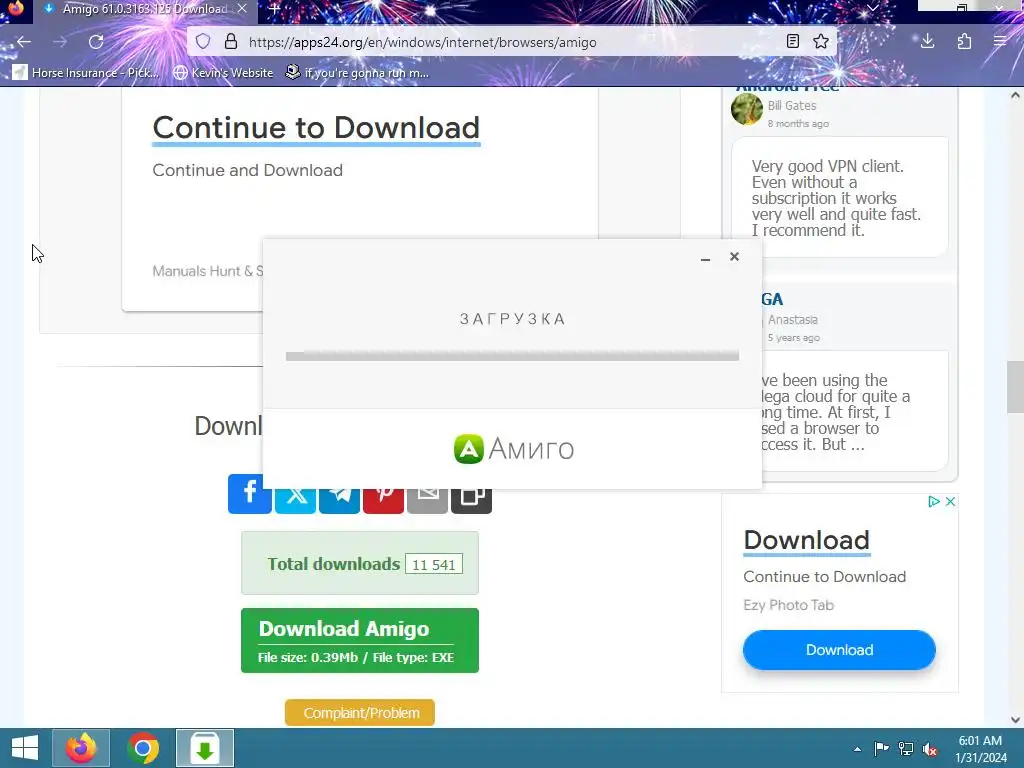This screenshot has width=1024, height=768.
Task: Open network tray icon
Action: [x=906, y=749]
